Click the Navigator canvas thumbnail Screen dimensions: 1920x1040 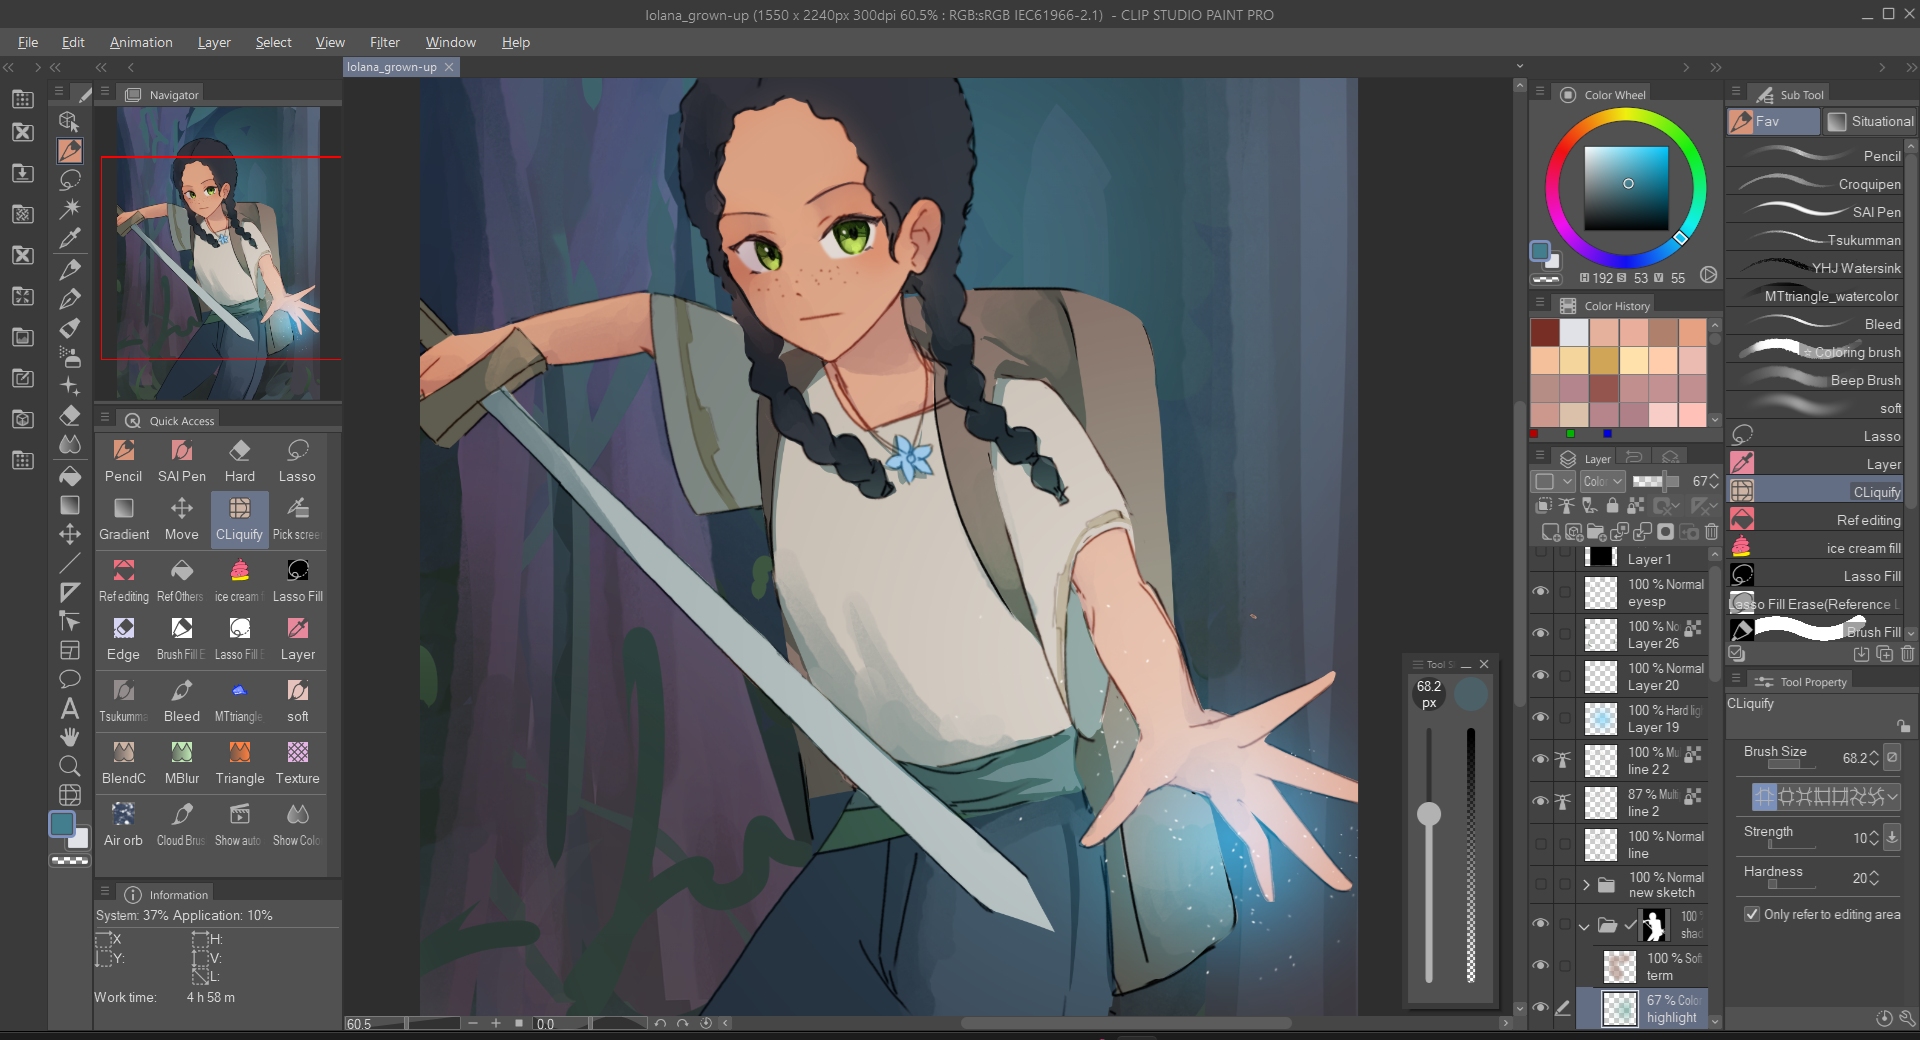point(218,253)
